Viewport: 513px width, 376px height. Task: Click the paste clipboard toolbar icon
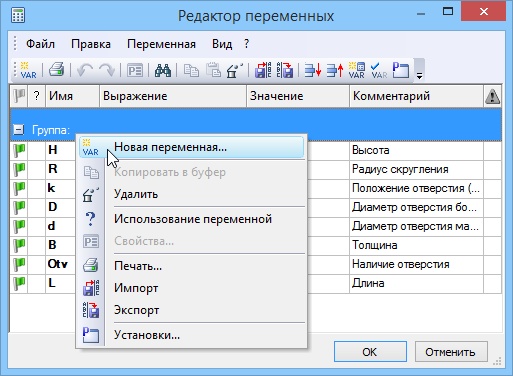pos(213,70)
